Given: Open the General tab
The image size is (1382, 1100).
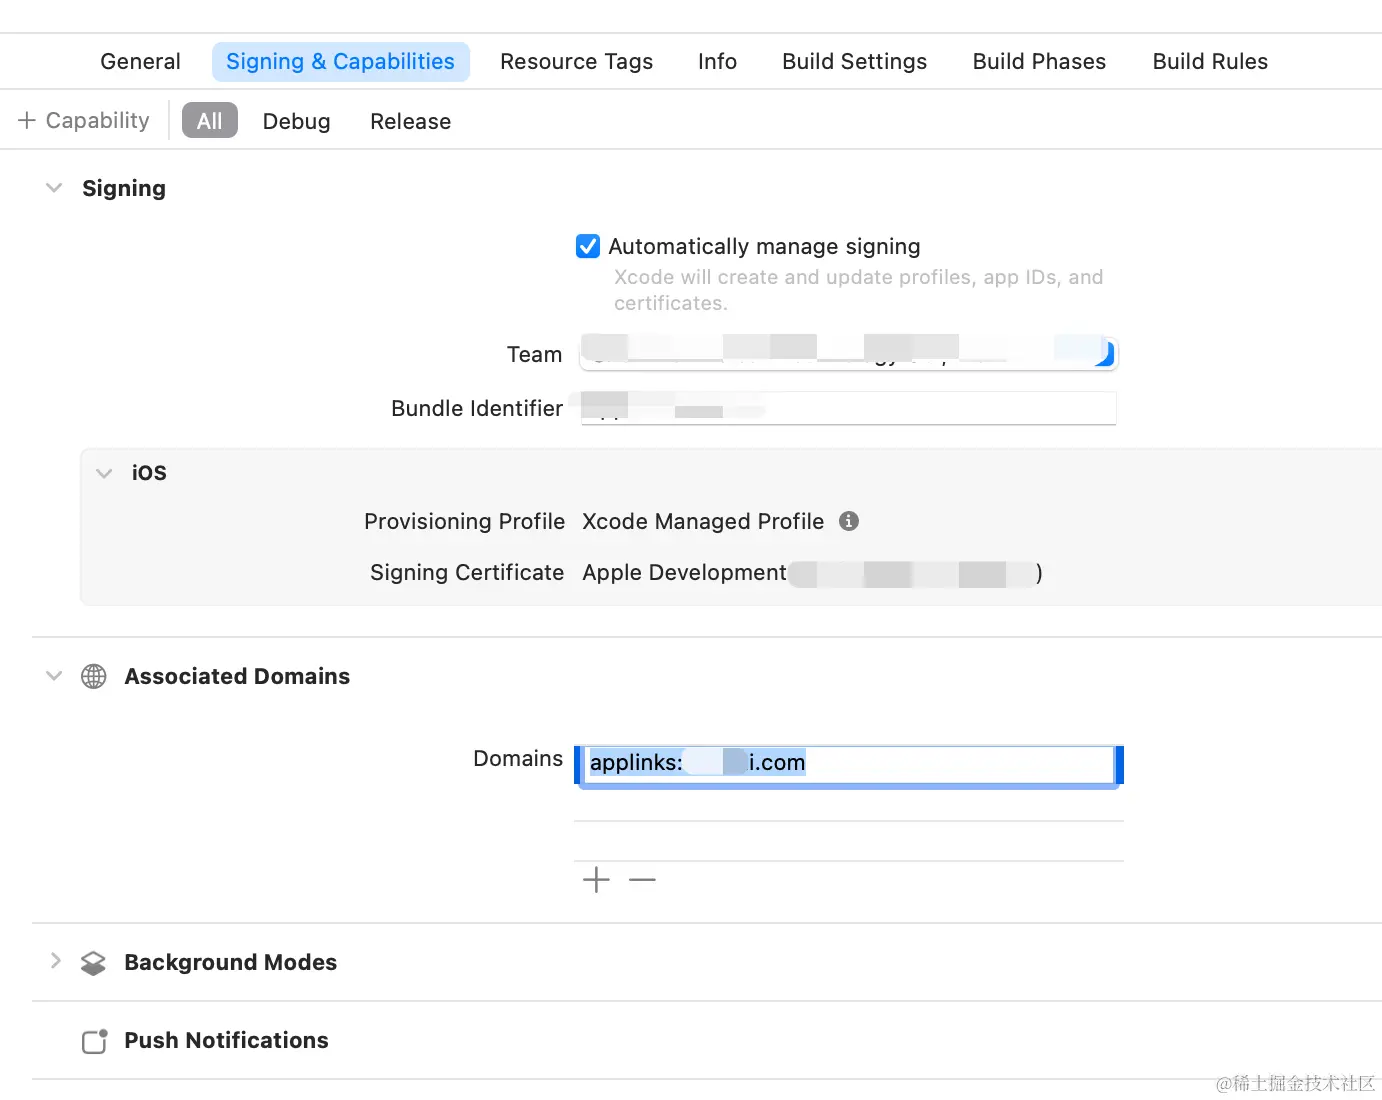Looking at the screenshot, I should point(140,62).
